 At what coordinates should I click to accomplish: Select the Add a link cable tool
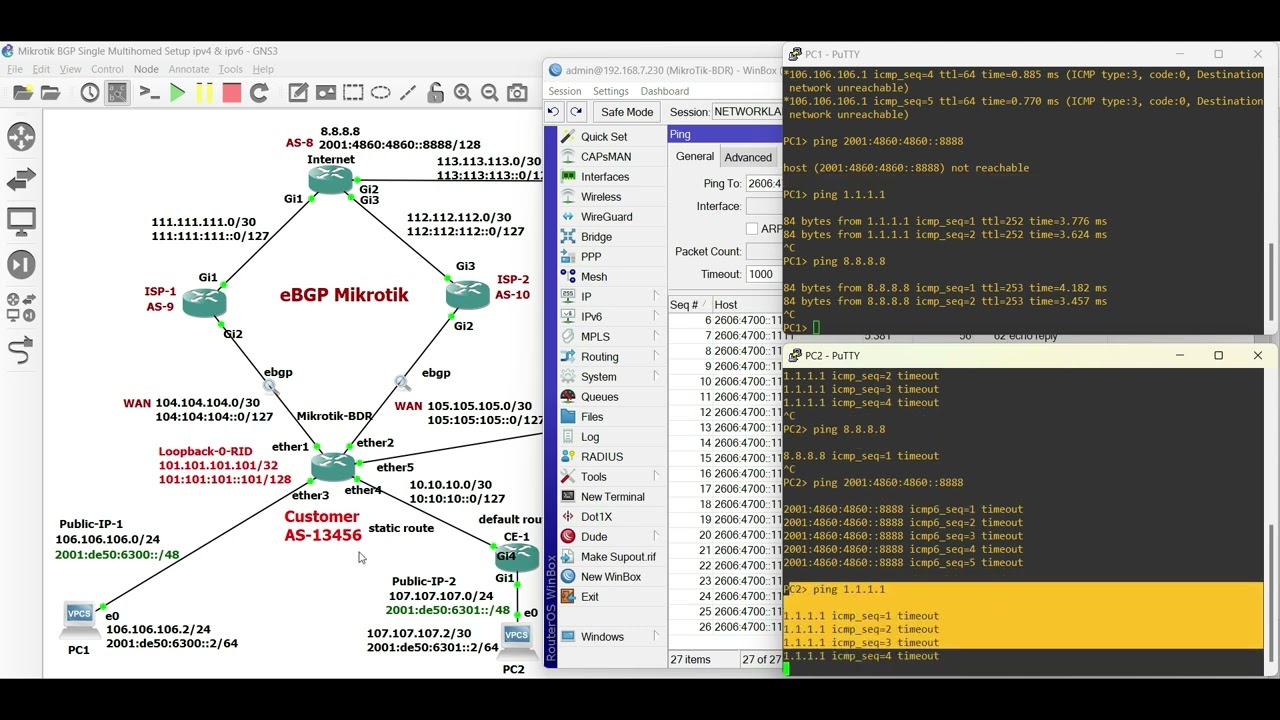pyautogui.click(x=21, y=350)
